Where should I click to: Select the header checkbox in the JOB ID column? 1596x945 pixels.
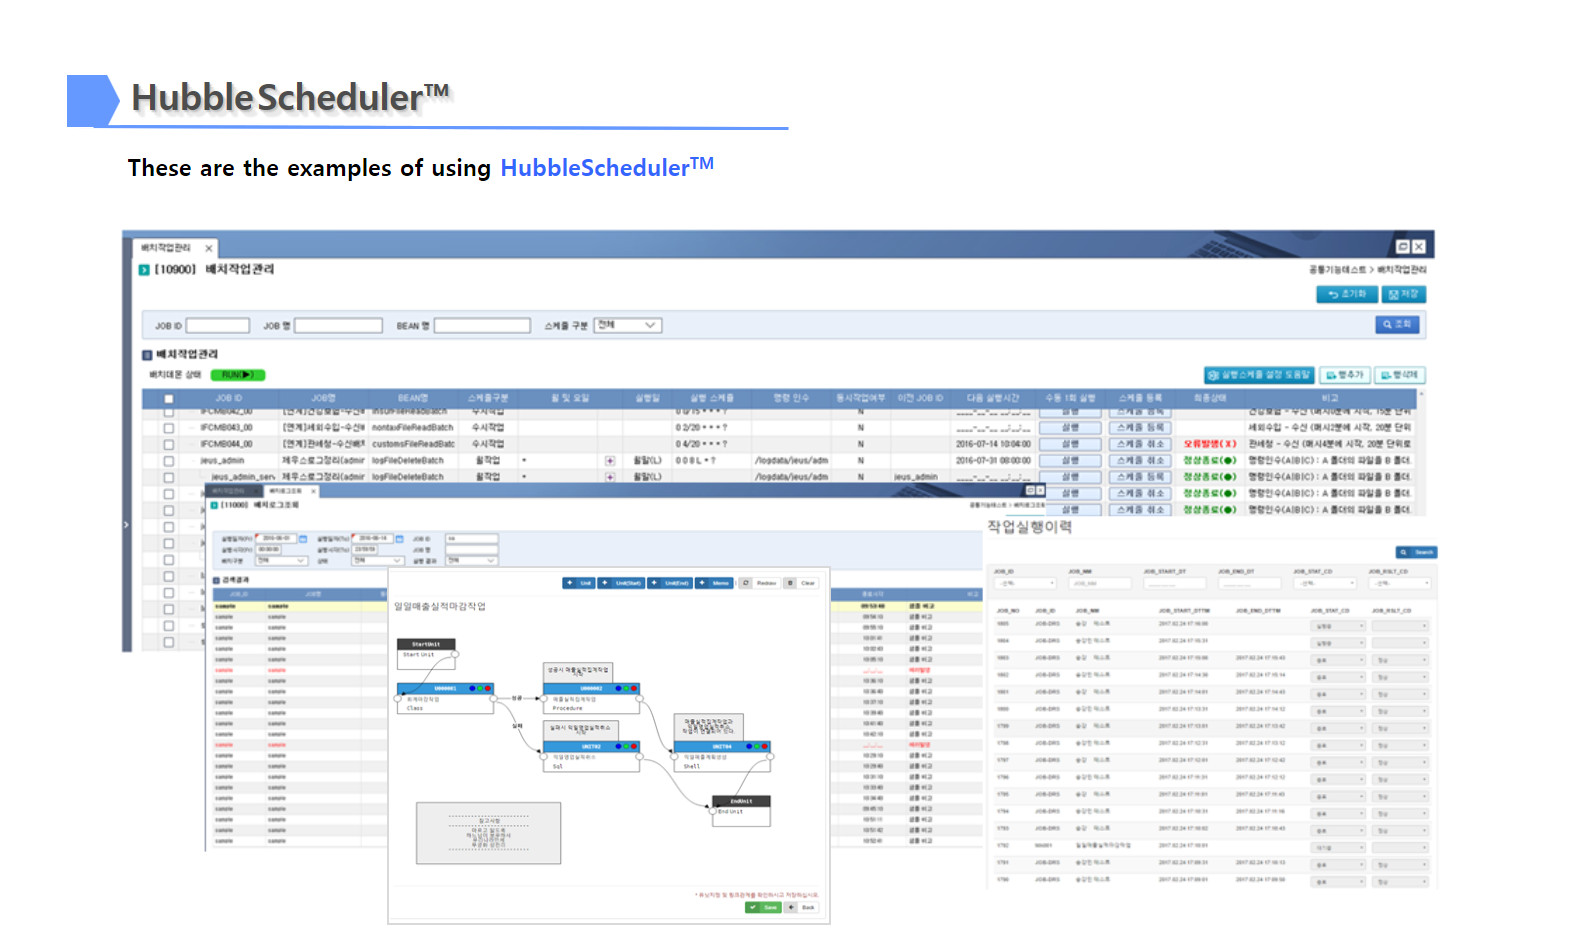pyautogui.click(x=169, y=399)
